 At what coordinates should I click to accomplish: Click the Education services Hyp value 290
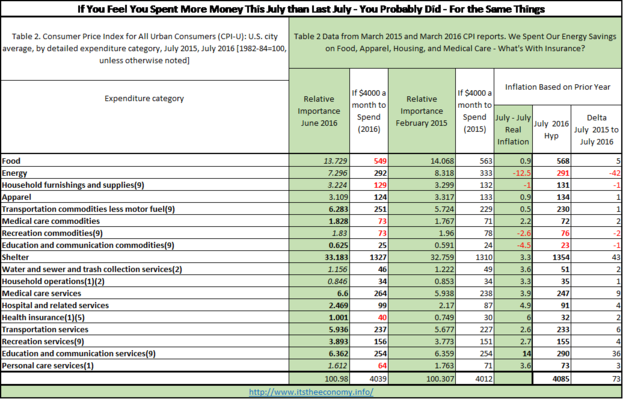tap(563, 353)
